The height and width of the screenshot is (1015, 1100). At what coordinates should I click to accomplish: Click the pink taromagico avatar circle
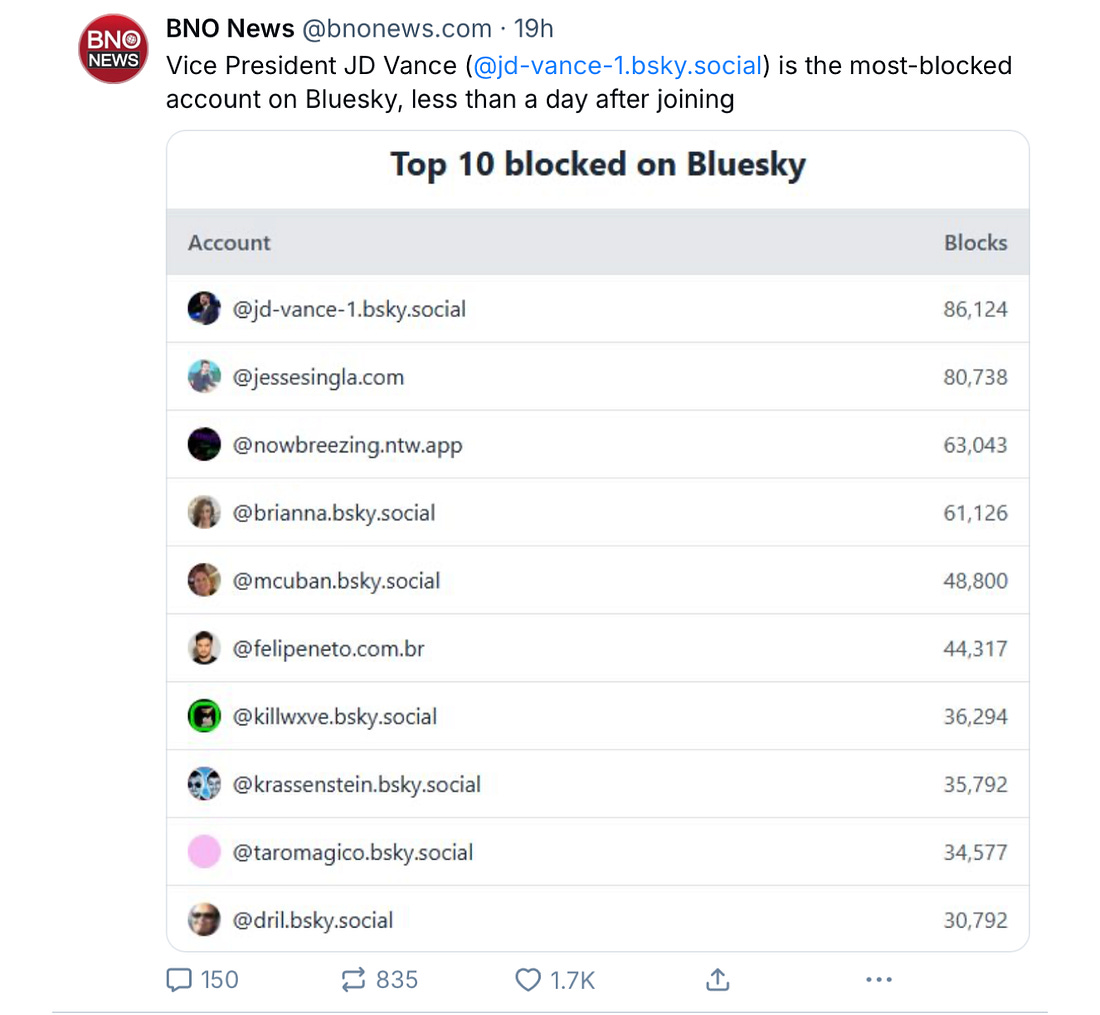click(204, 852)
